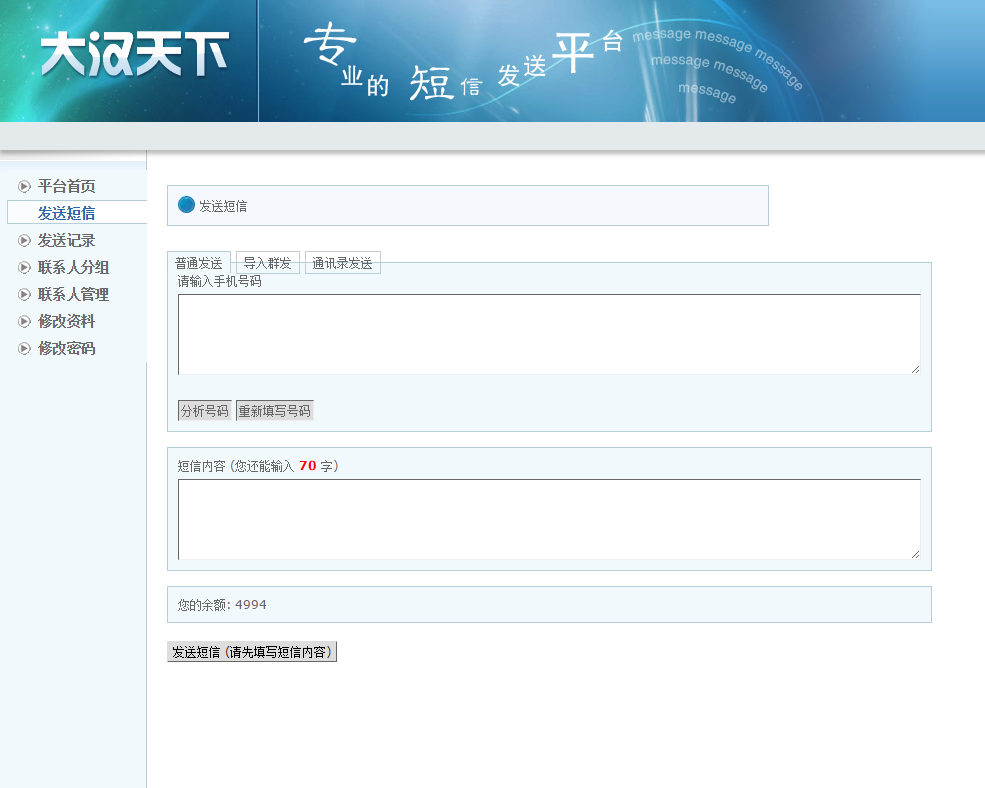
Task: Click the resize grip of 短信内容 box
Action: click(914, 554)
